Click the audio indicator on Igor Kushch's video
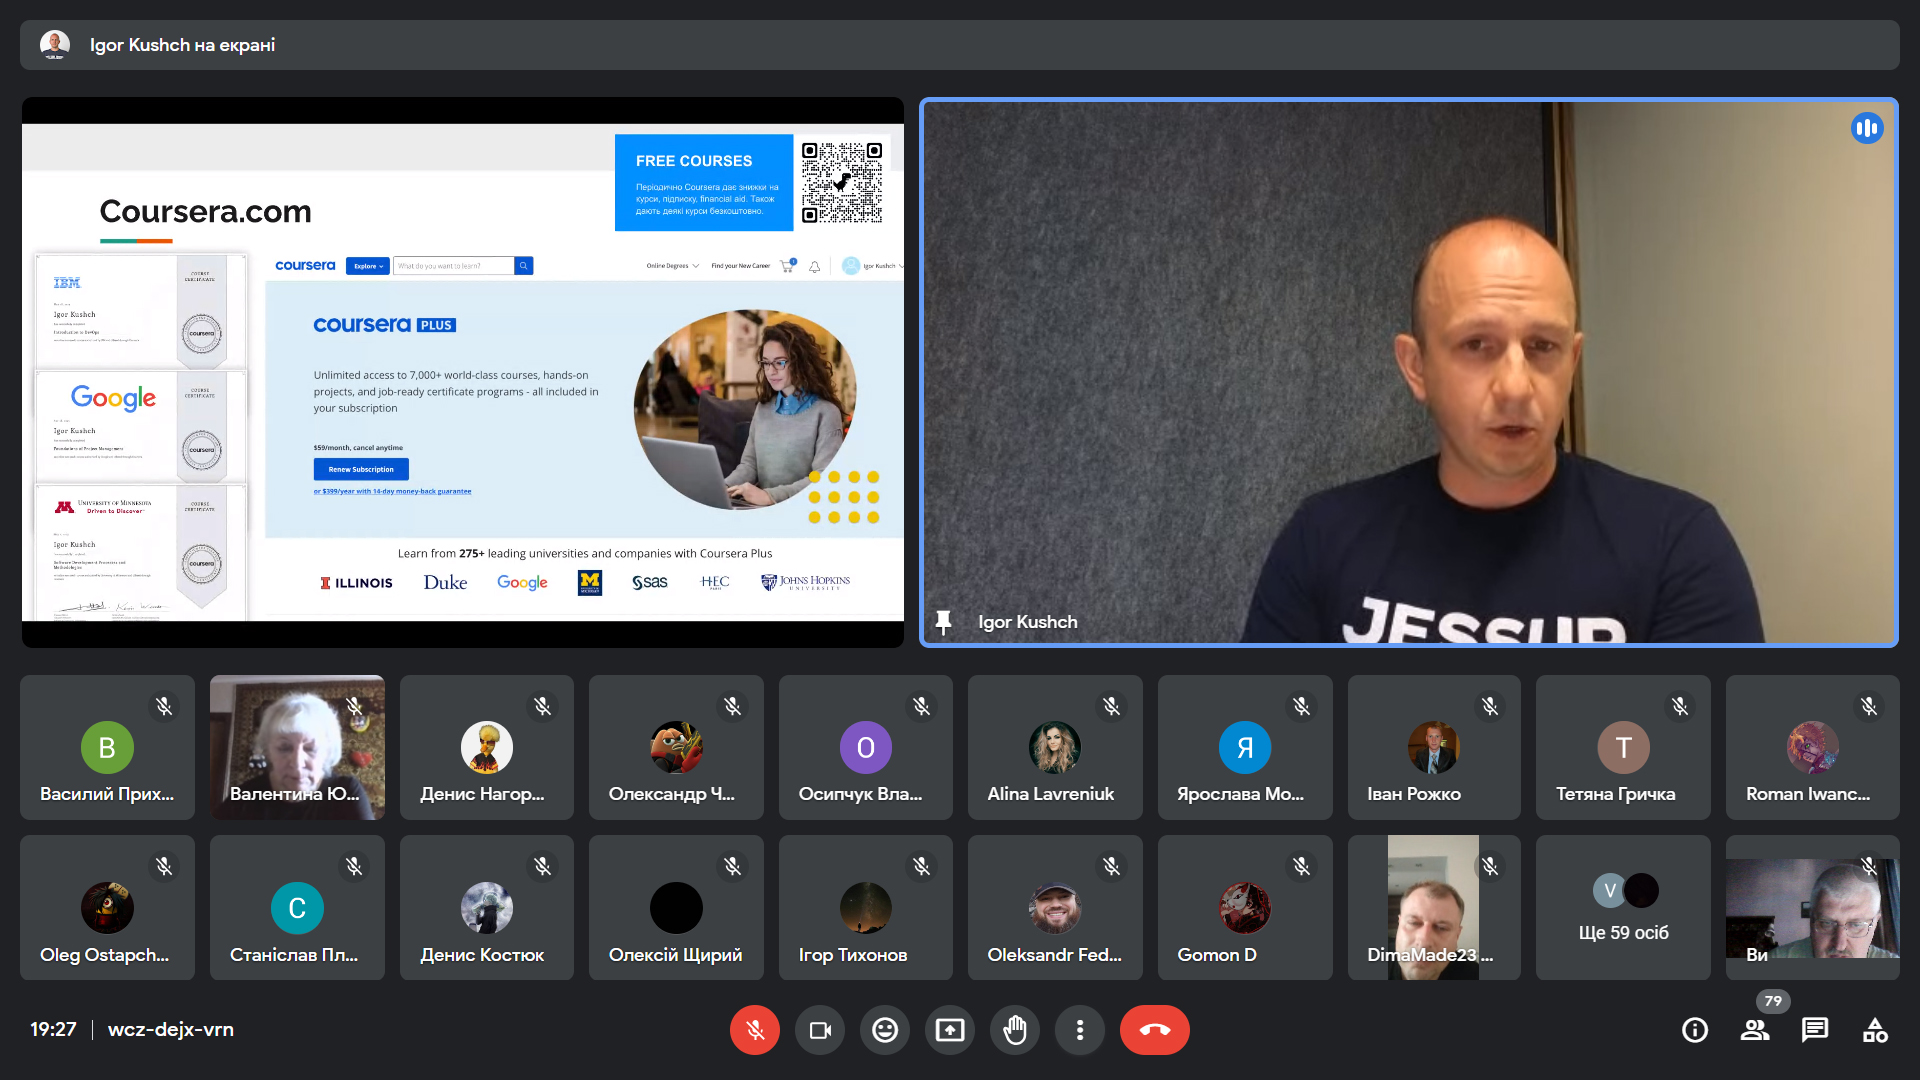Screen dimensions: 1920x1080 coord(1867,128)
